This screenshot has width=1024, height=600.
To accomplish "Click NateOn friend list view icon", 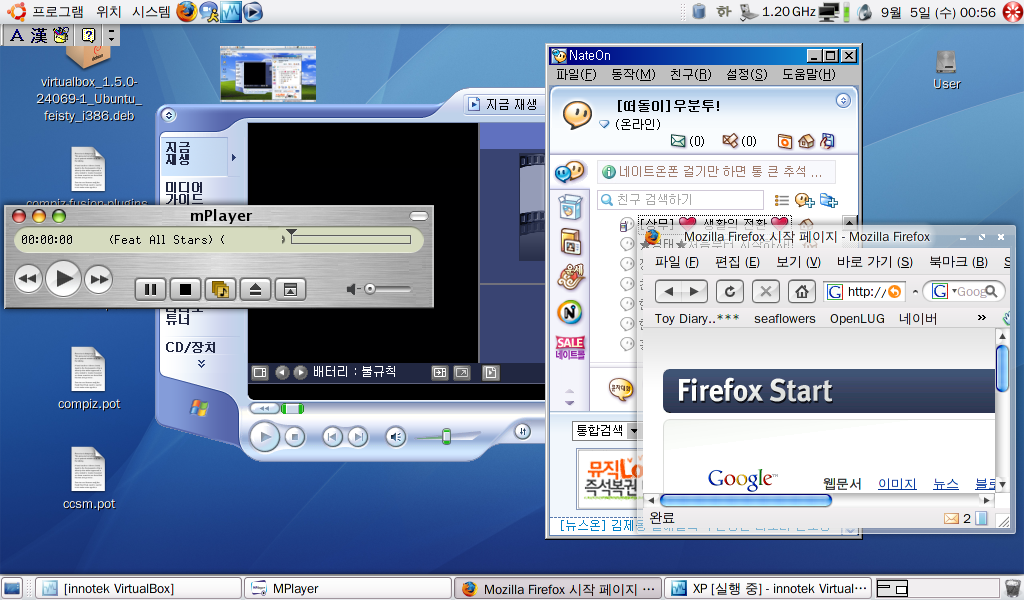I will (781, 200).
